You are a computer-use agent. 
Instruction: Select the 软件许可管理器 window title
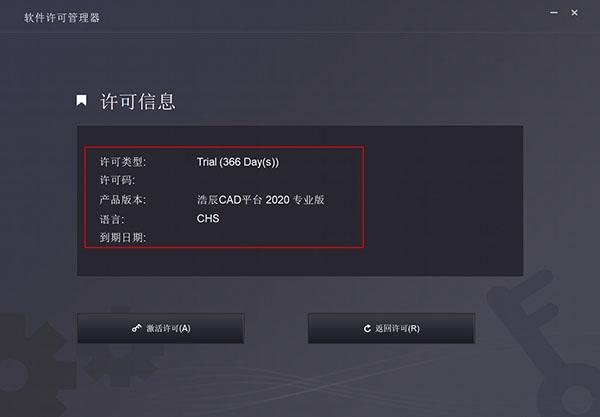coord(62,18)
